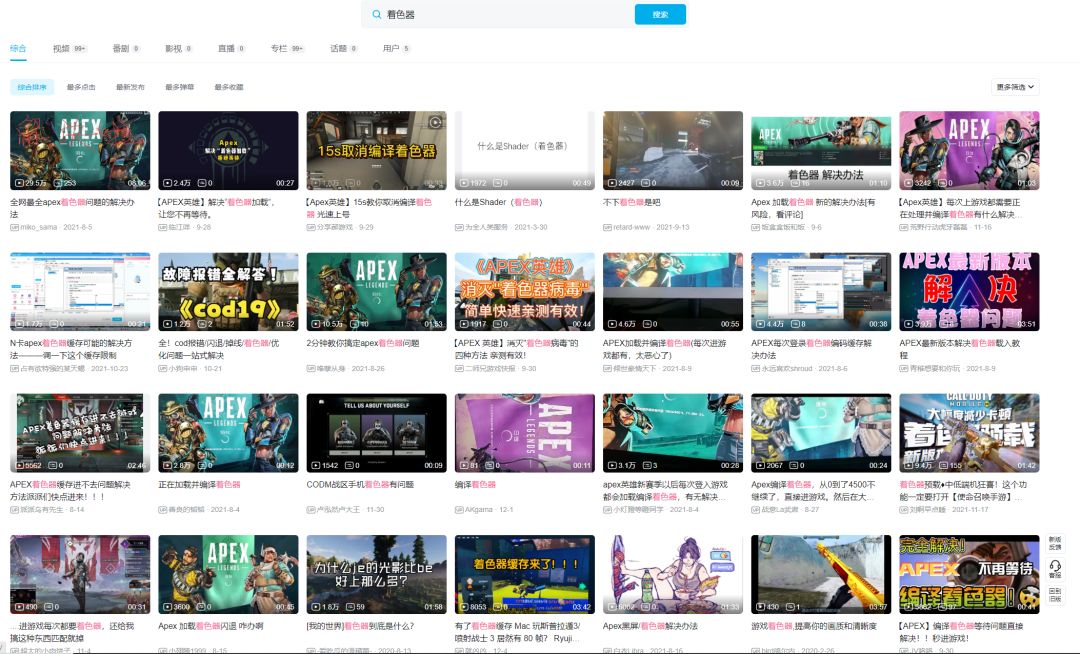Click play-count icon showing 10.5万

(316, 324)
